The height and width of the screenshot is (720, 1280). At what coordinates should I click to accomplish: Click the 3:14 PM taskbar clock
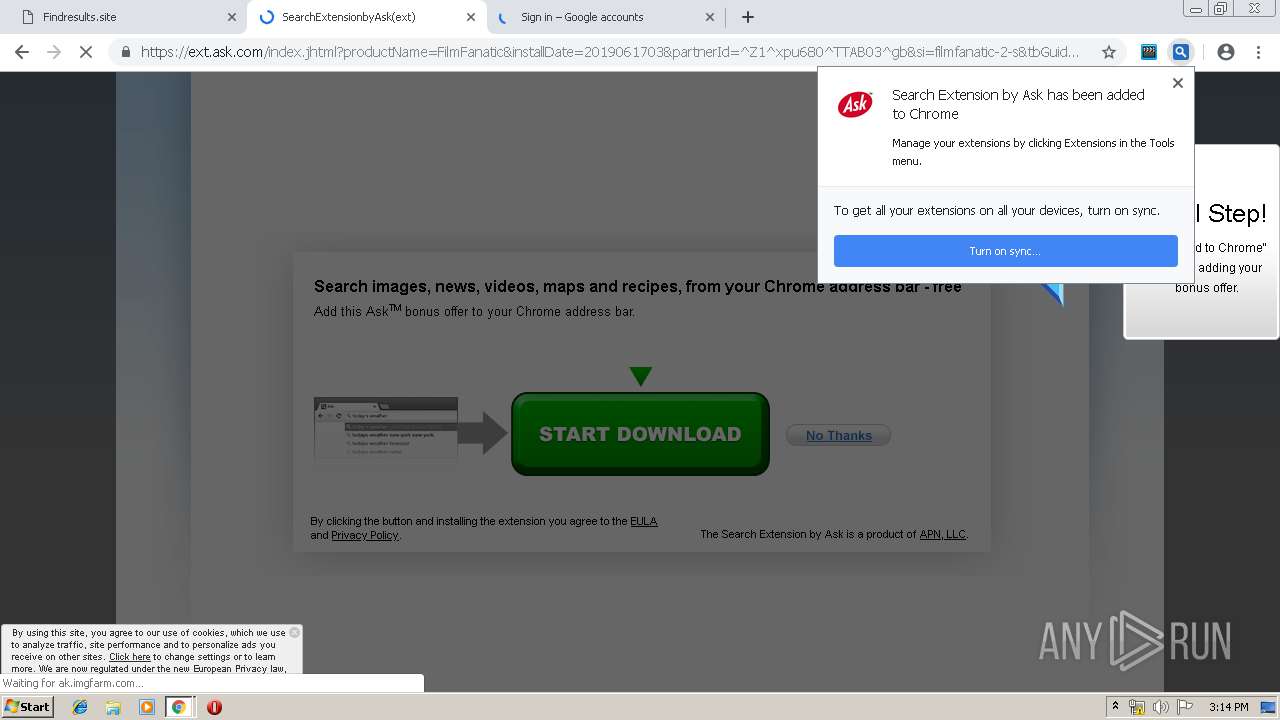point(1228,707)
